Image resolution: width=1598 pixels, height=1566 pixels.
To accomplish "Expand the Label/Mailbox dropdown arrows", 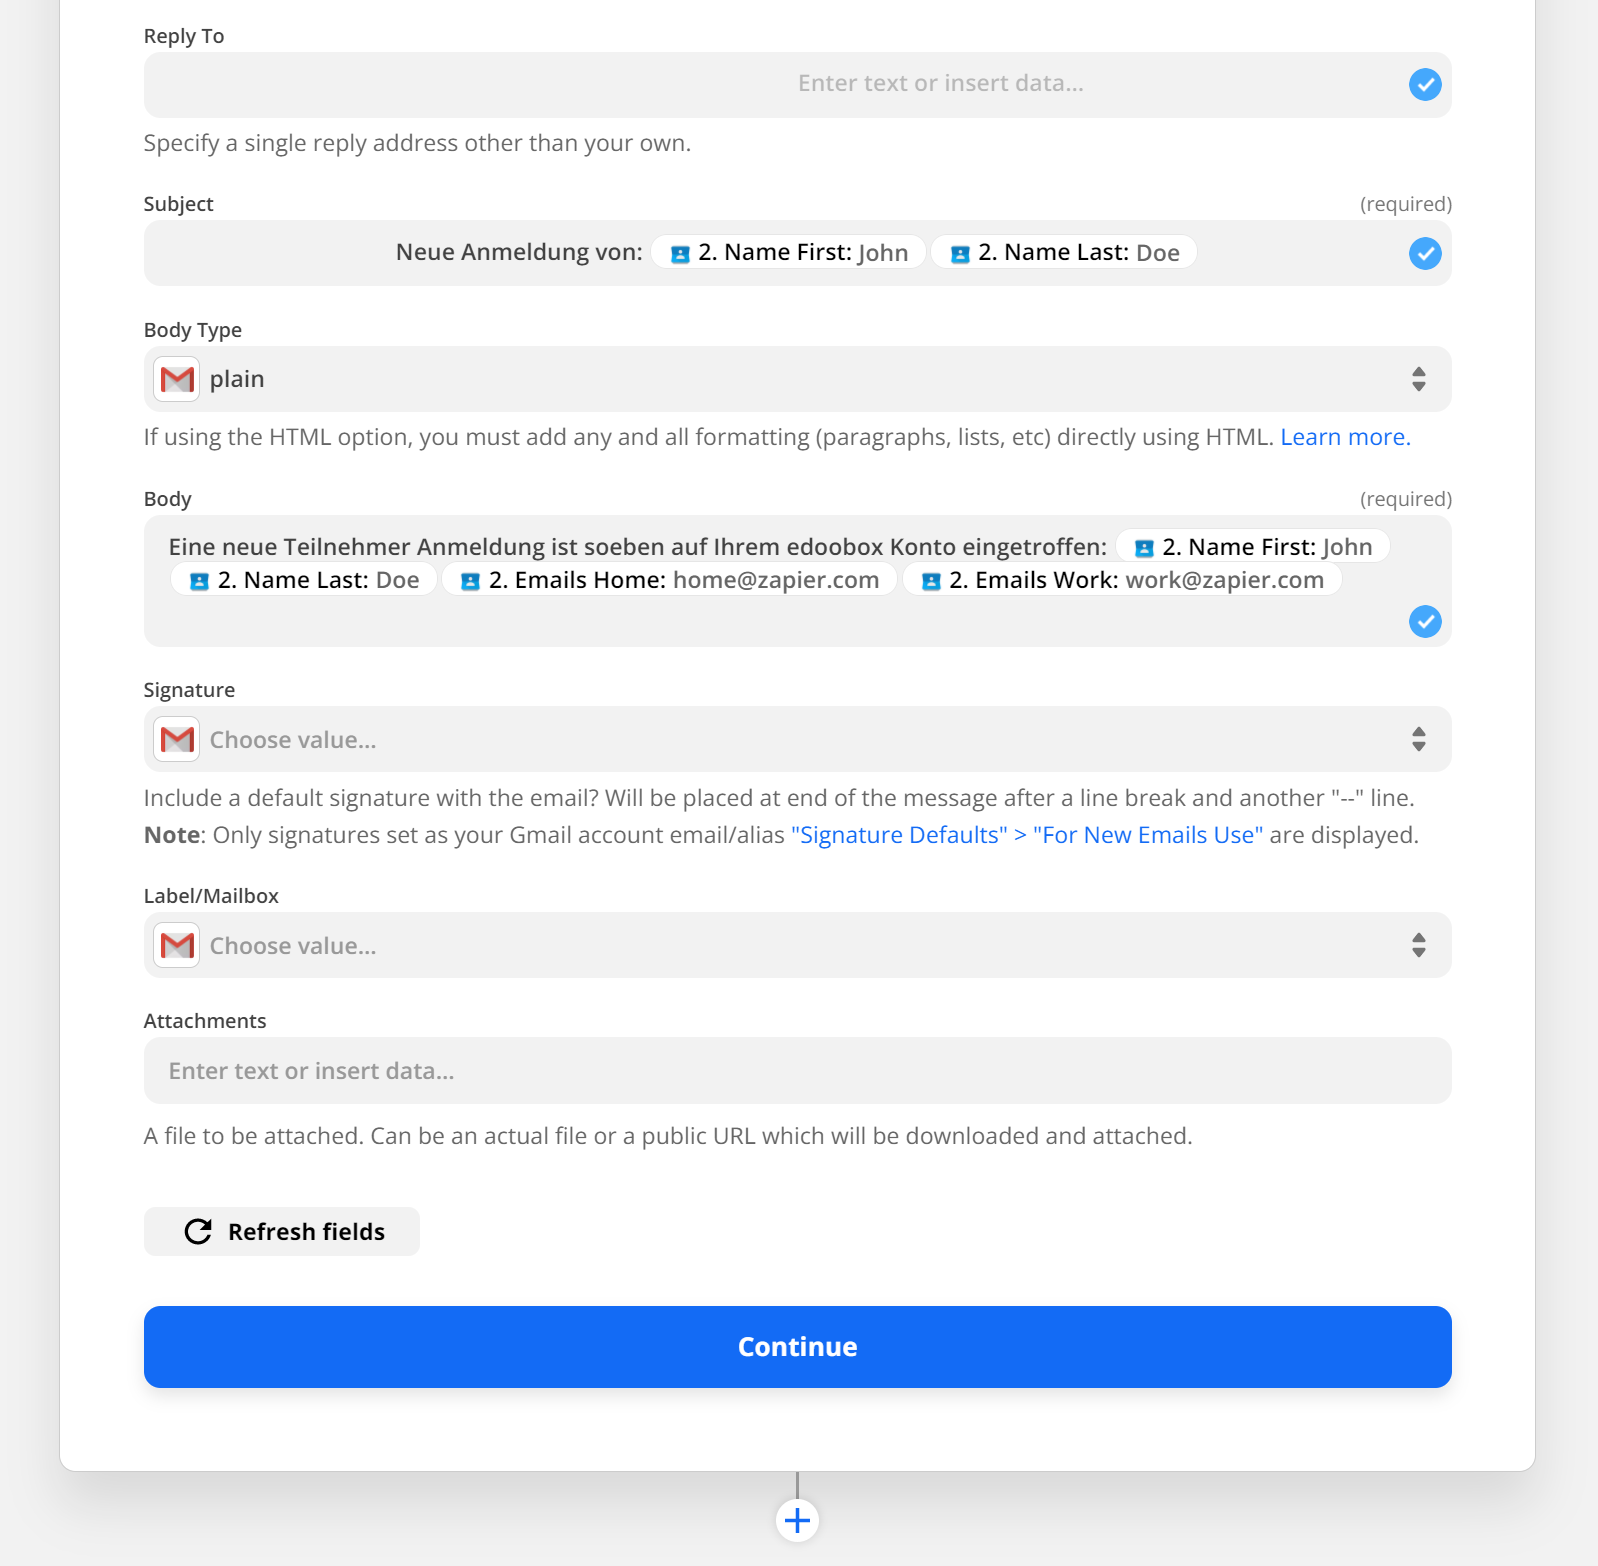I will pos(1418,946).
